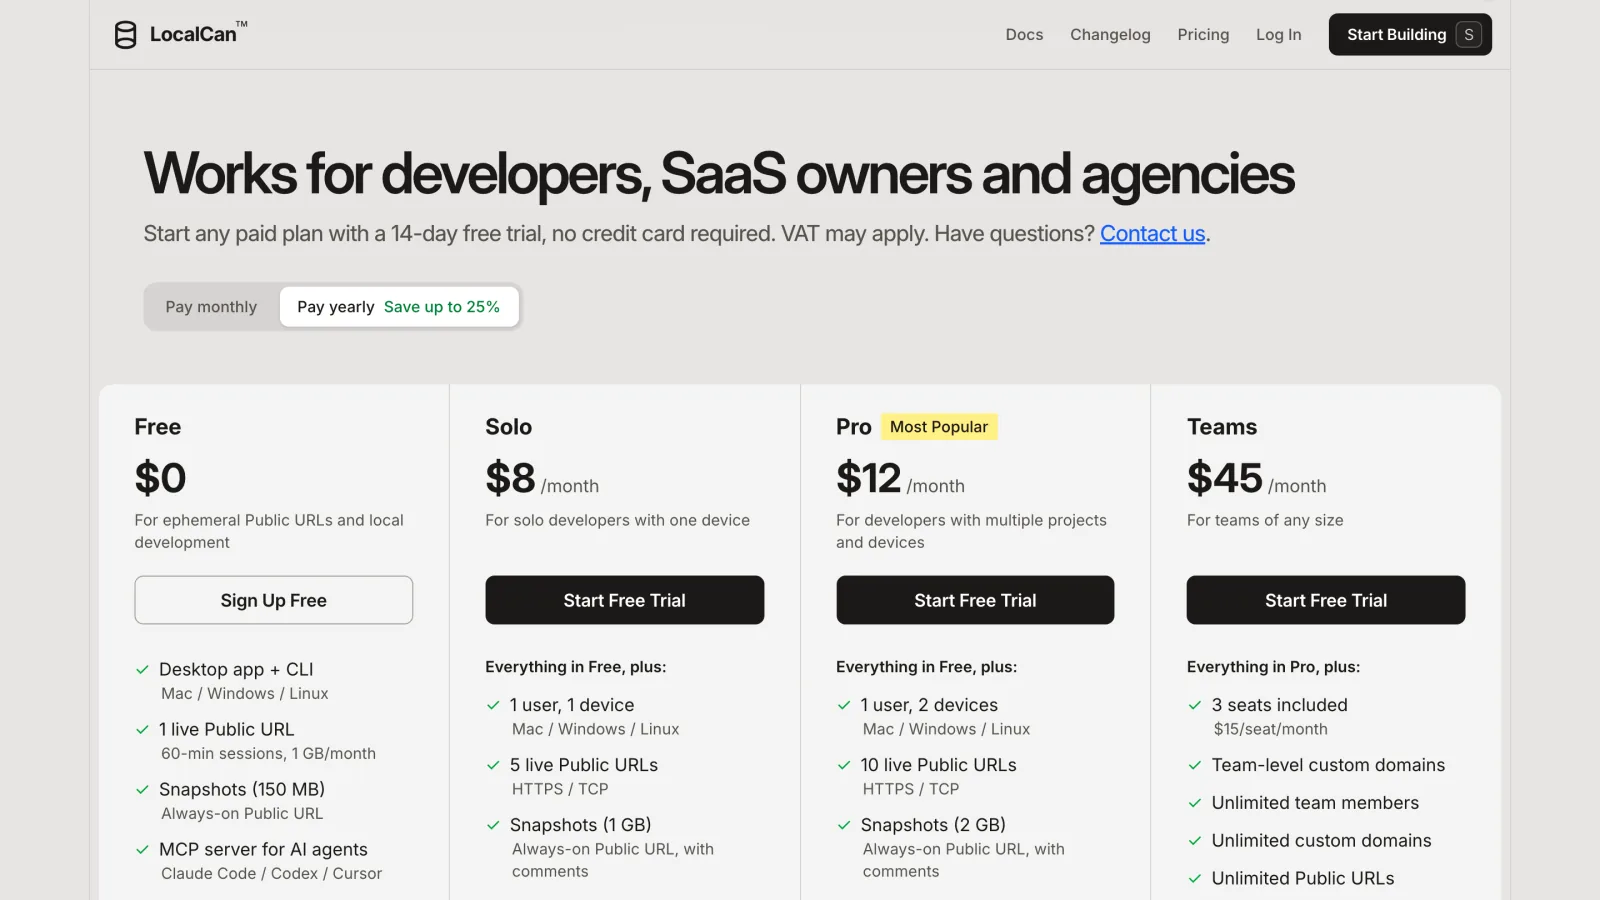Click "Everything in Pro, plus:" text
The height and width of the screenshot is (900, 1600).
click(1273, 667)
